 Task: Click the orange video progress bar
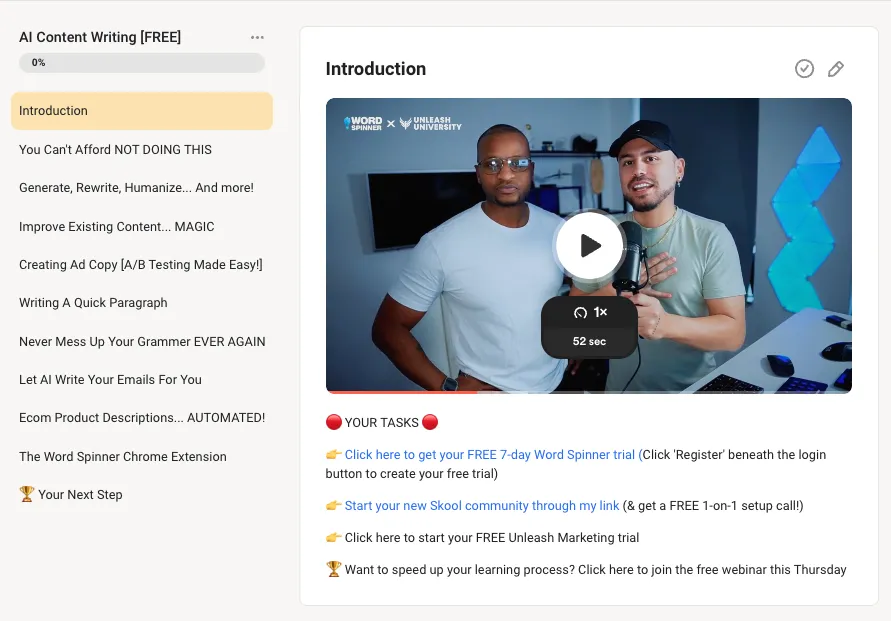tap(402, 391)
